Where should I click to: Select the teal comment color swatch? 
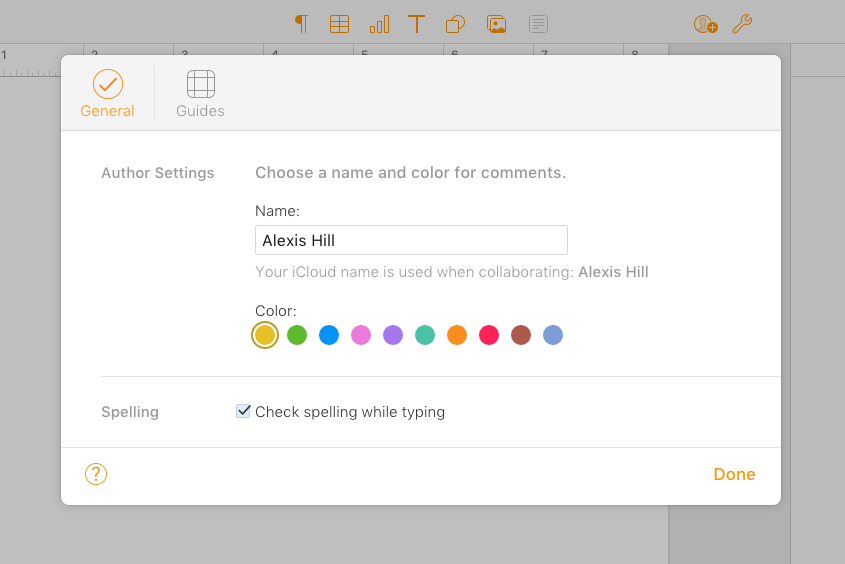click(x=425, y=335)
